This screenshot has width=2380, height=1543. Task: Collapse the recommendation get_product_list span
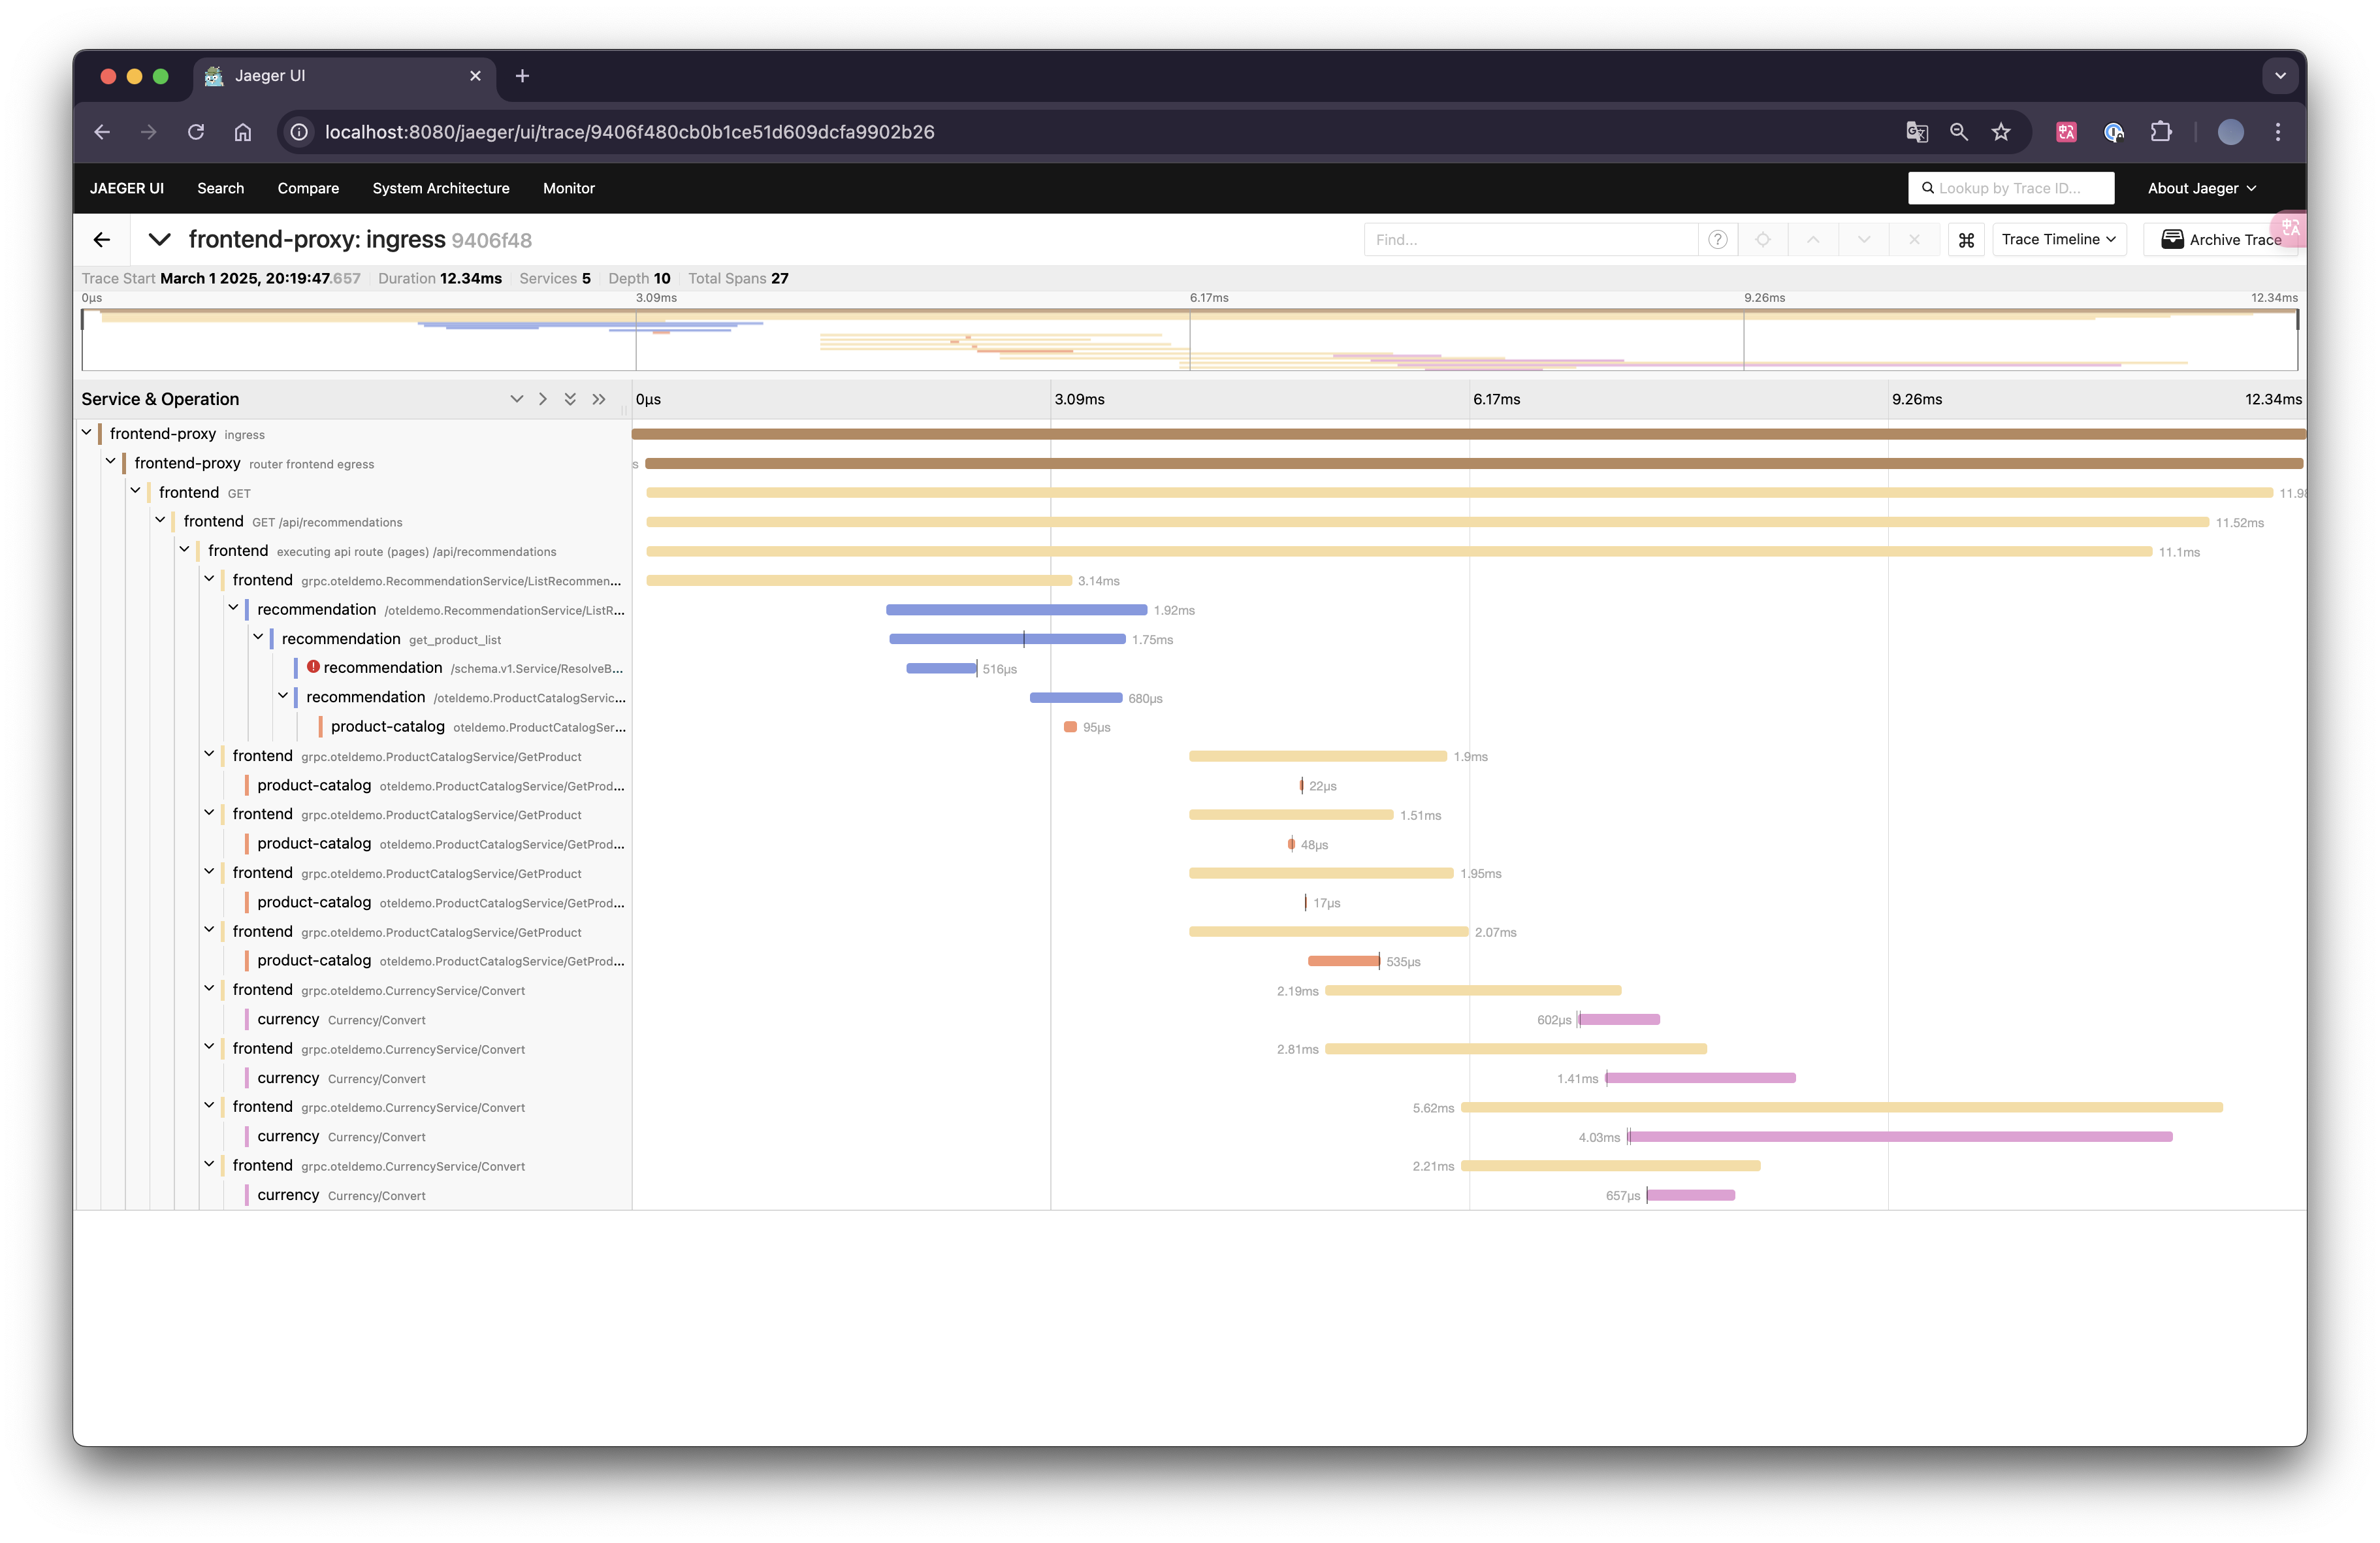tap(258, 638)
